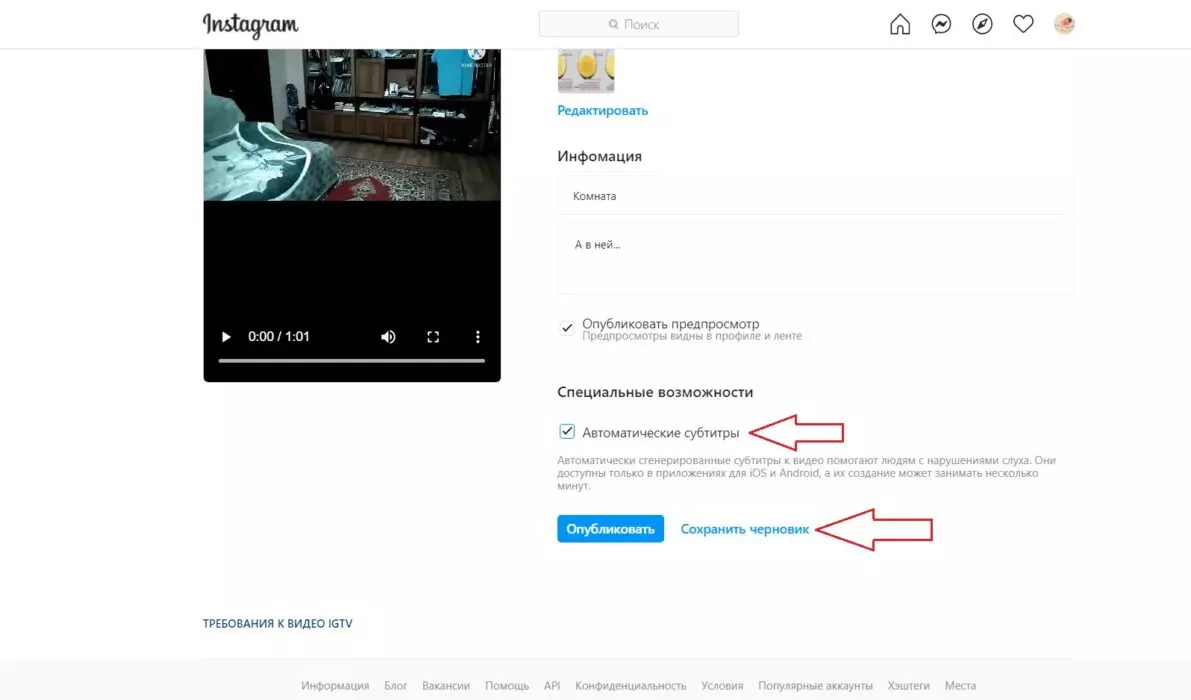The image size is (1191, 700).
Task: Enter fullscreen in the video player
Action: (433, 336)
